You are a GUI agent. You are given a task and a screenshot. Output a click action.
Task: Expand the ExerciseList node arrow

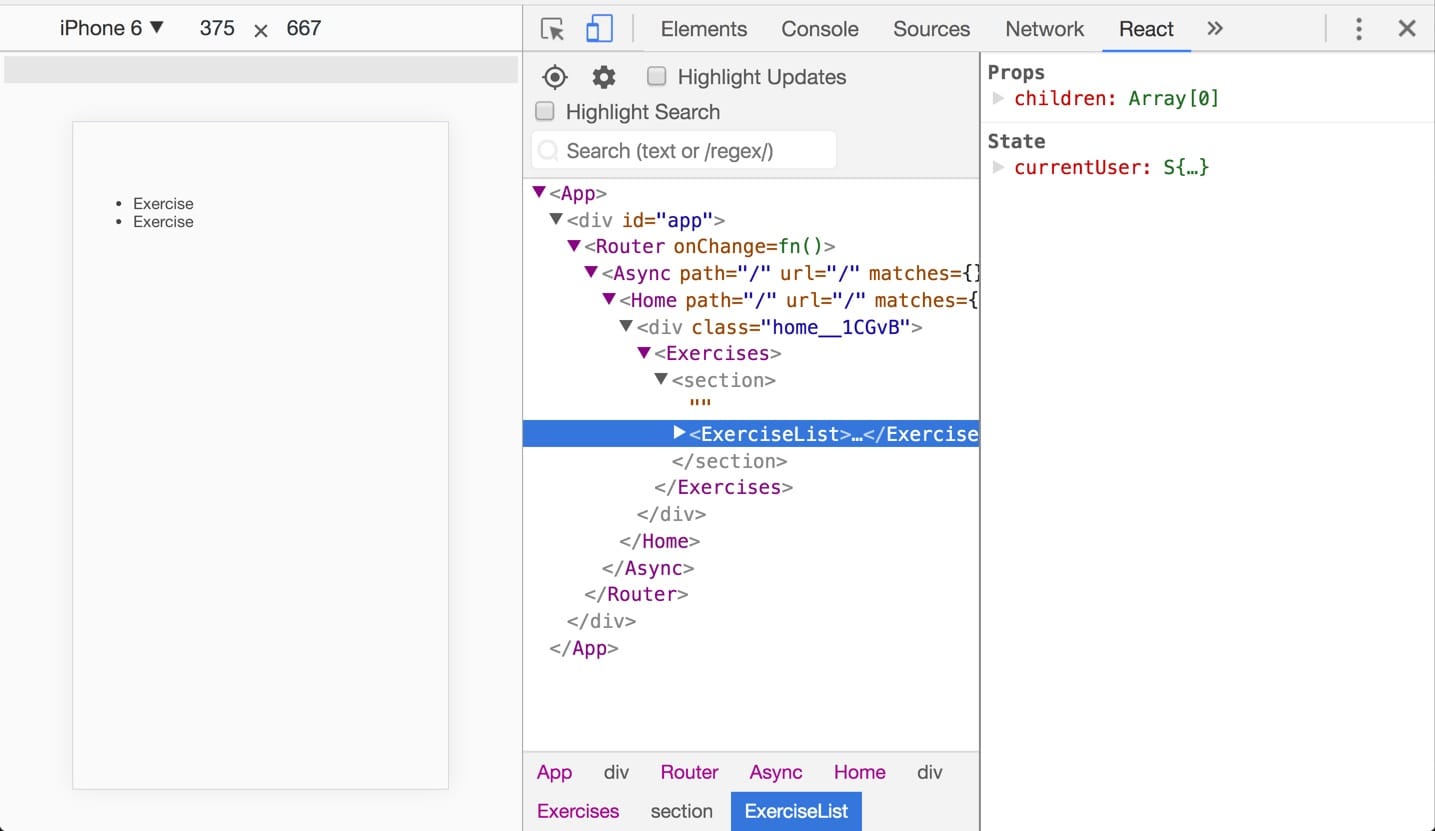pos(679,433)
